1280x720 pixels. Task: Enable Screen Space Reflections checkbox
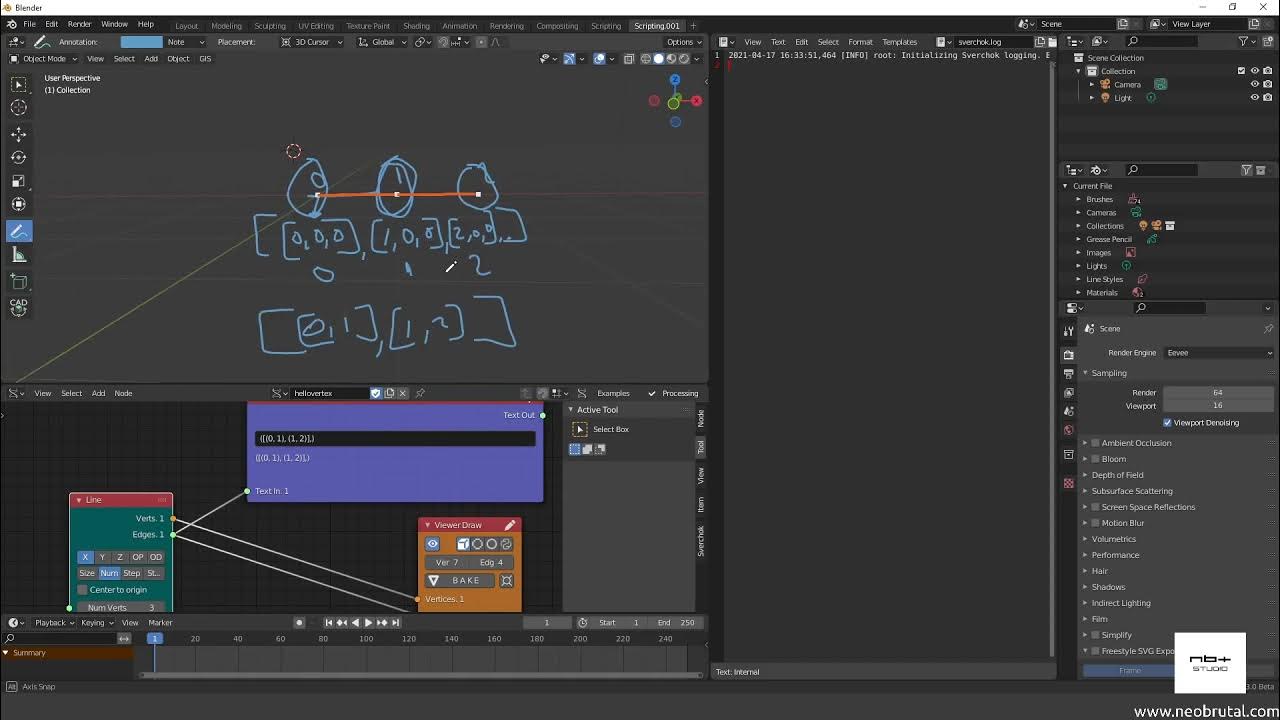(x=1096, y=507)
